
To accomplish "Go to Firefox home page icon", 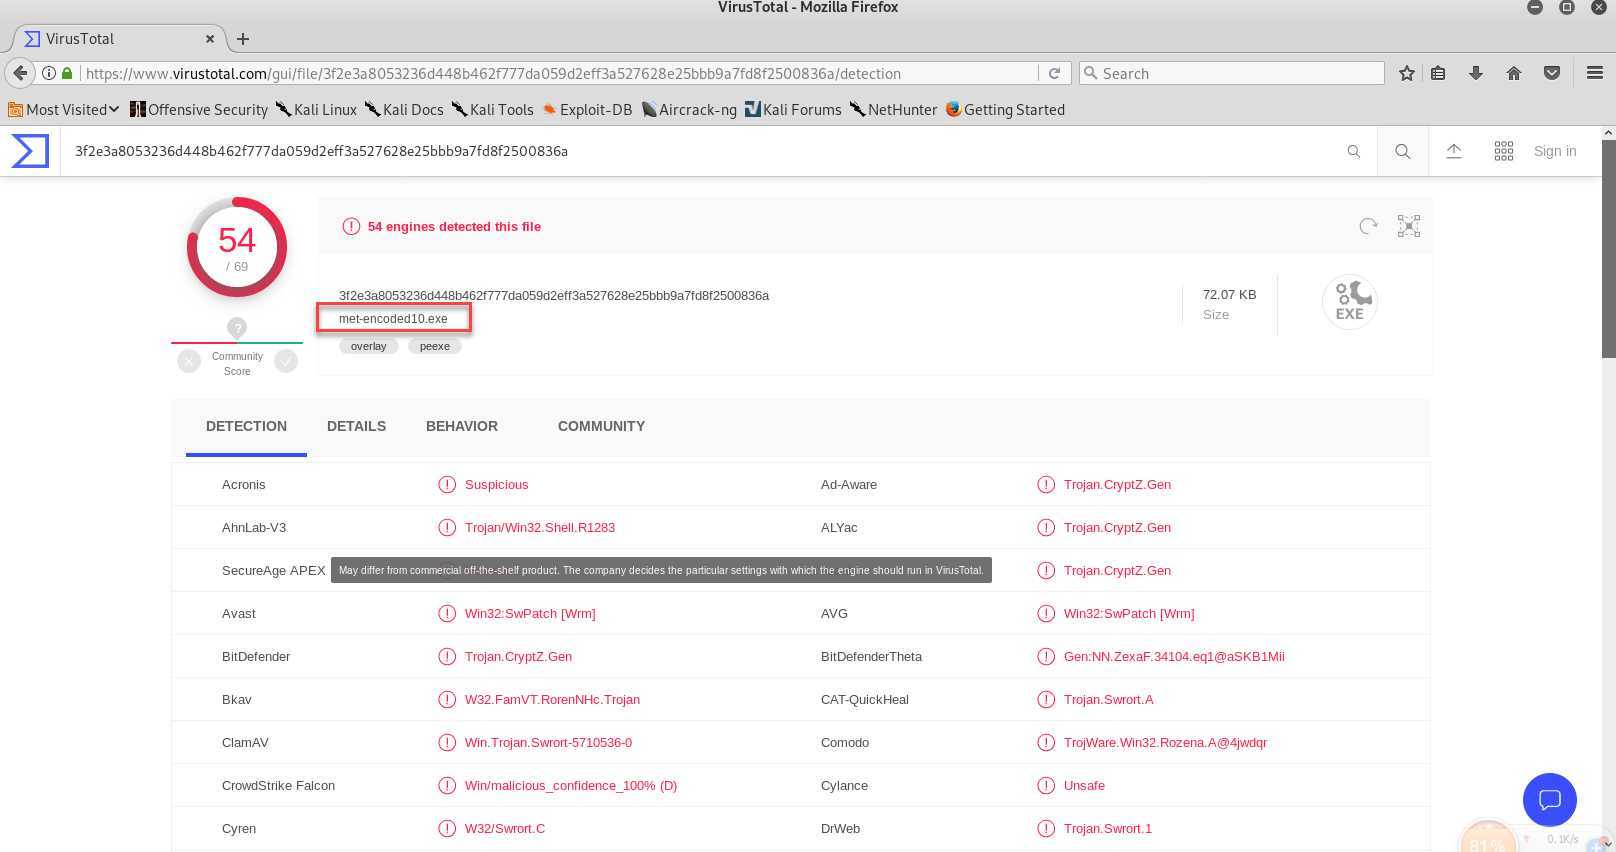I will (x=1514, y=73).
